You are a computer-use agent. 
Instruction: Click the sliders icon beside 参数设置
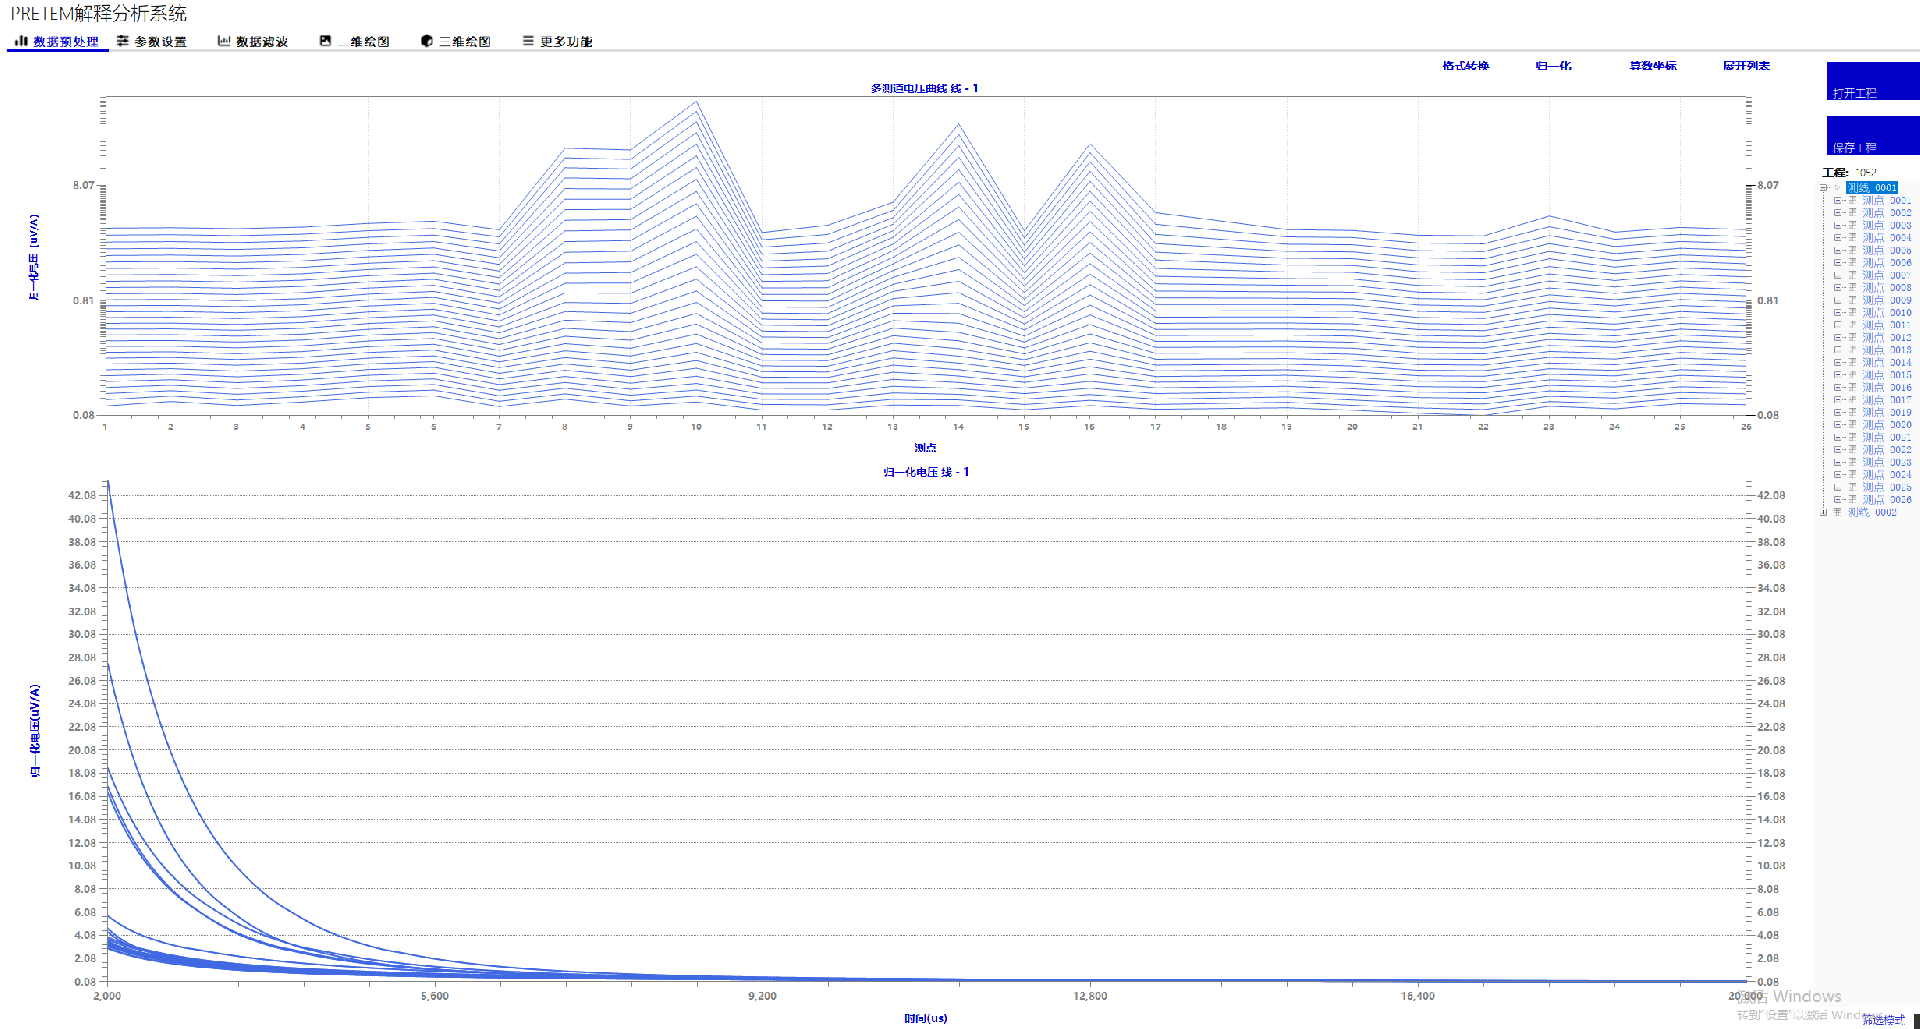[x=123, y=41]
